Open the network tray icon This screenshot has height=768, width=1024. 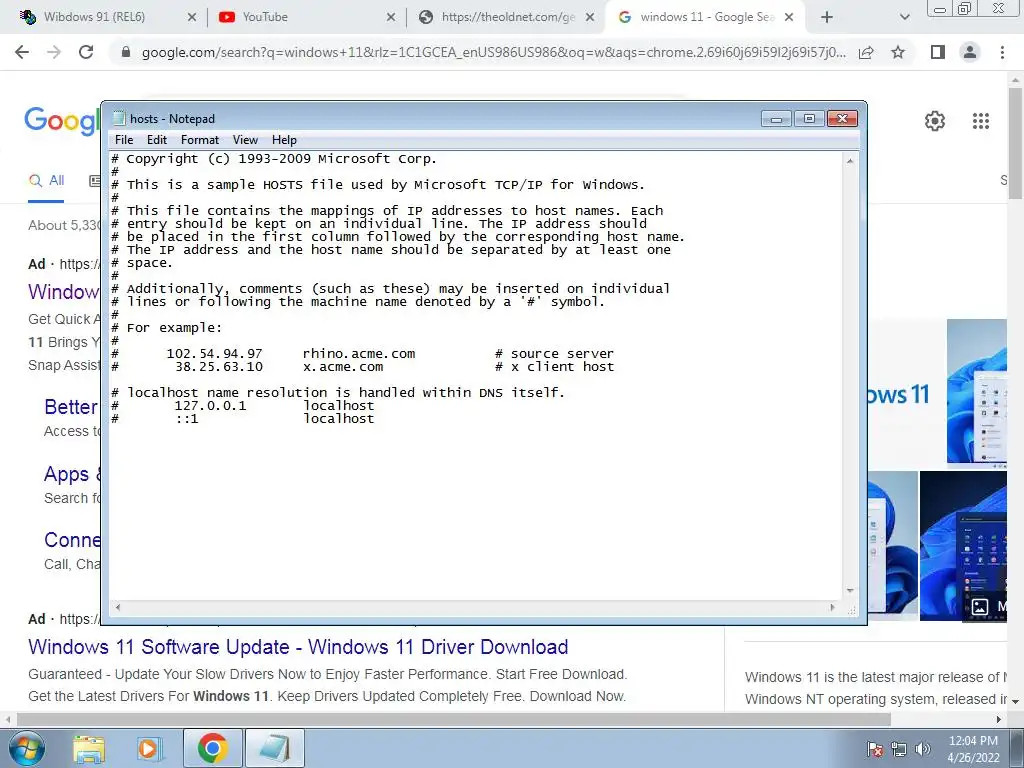click(x=899, y=749)
